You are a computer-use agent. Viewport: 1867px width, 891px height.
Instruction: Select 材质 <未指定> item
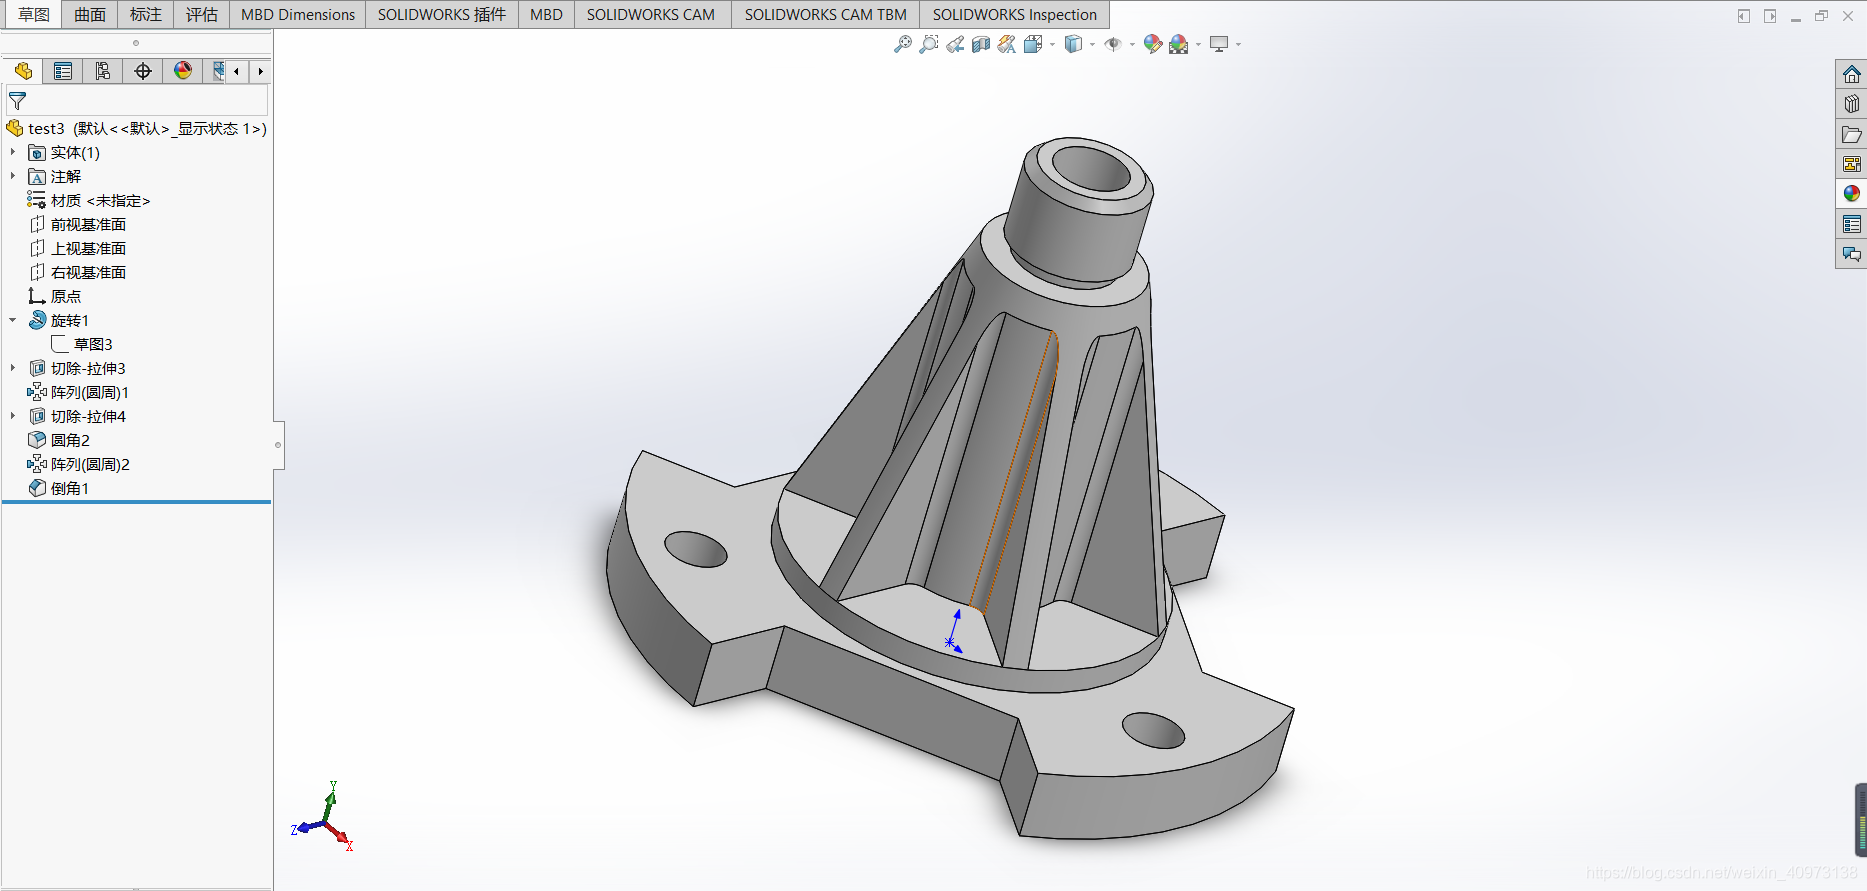[89, 200]
